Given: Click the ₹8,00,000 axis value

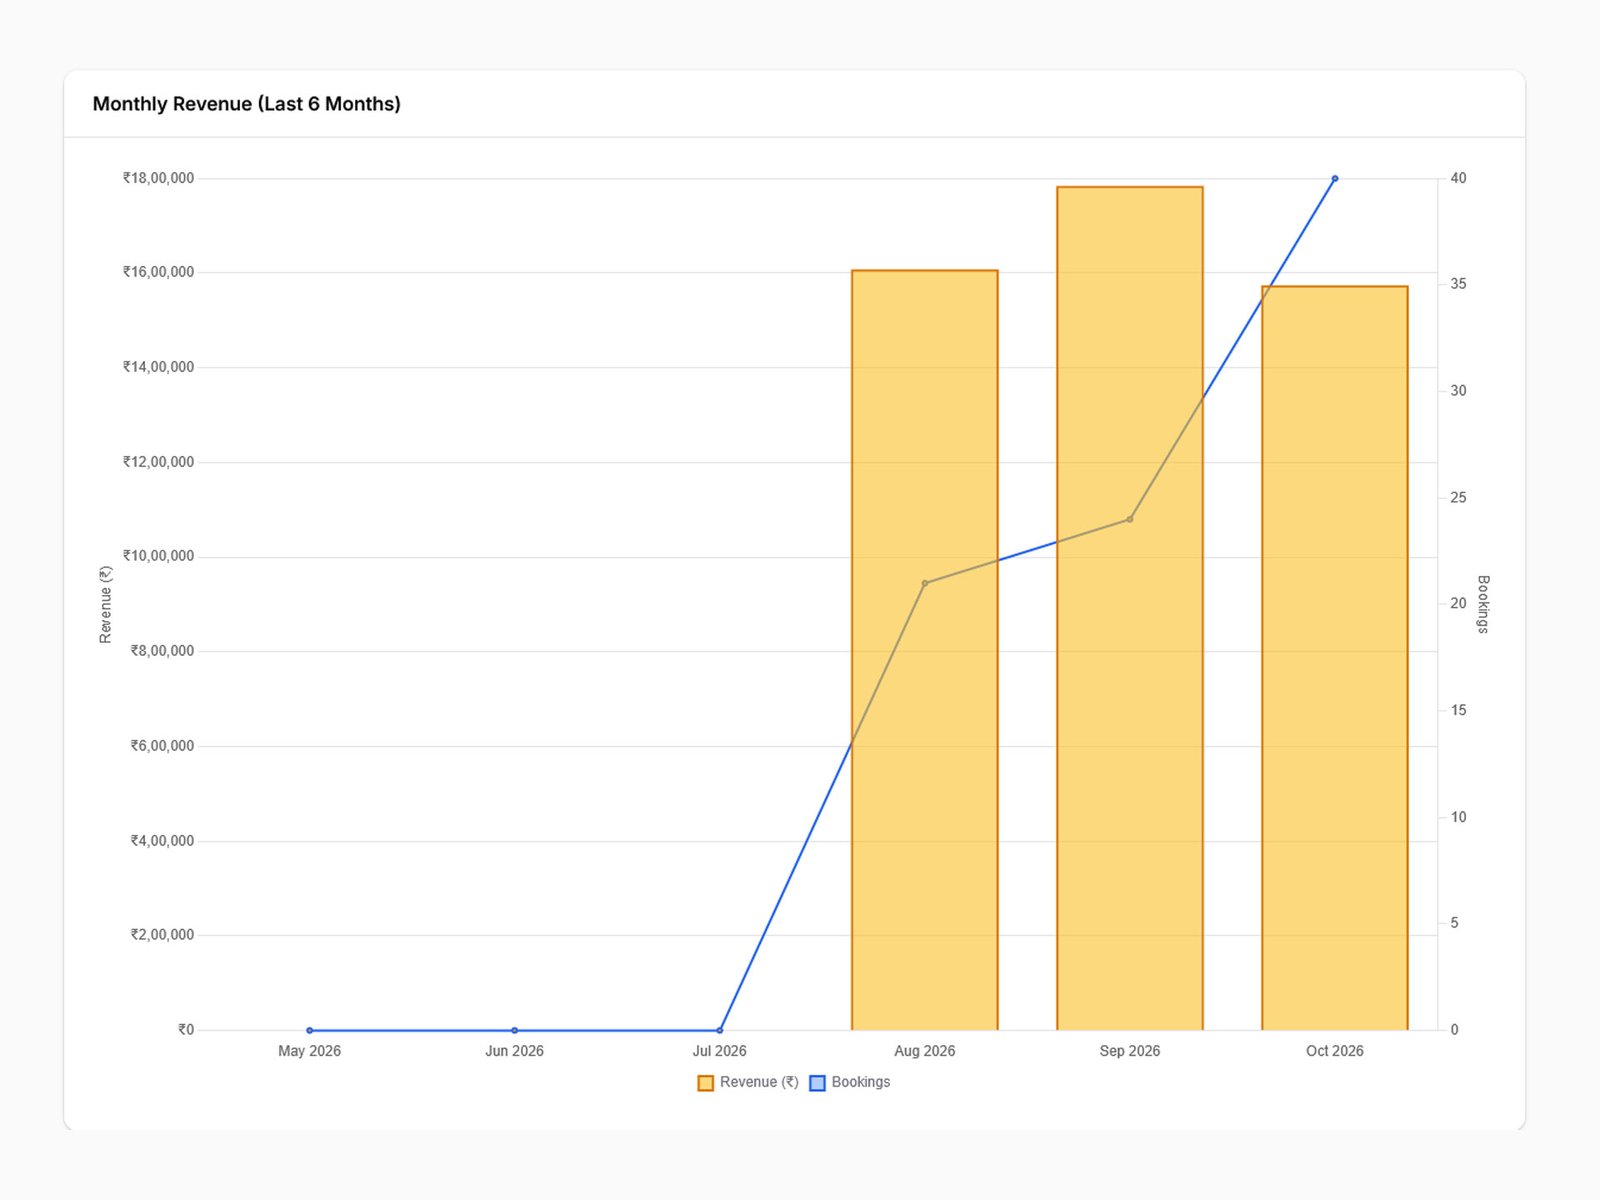Looking at the screenshot, I should point(162,651).
